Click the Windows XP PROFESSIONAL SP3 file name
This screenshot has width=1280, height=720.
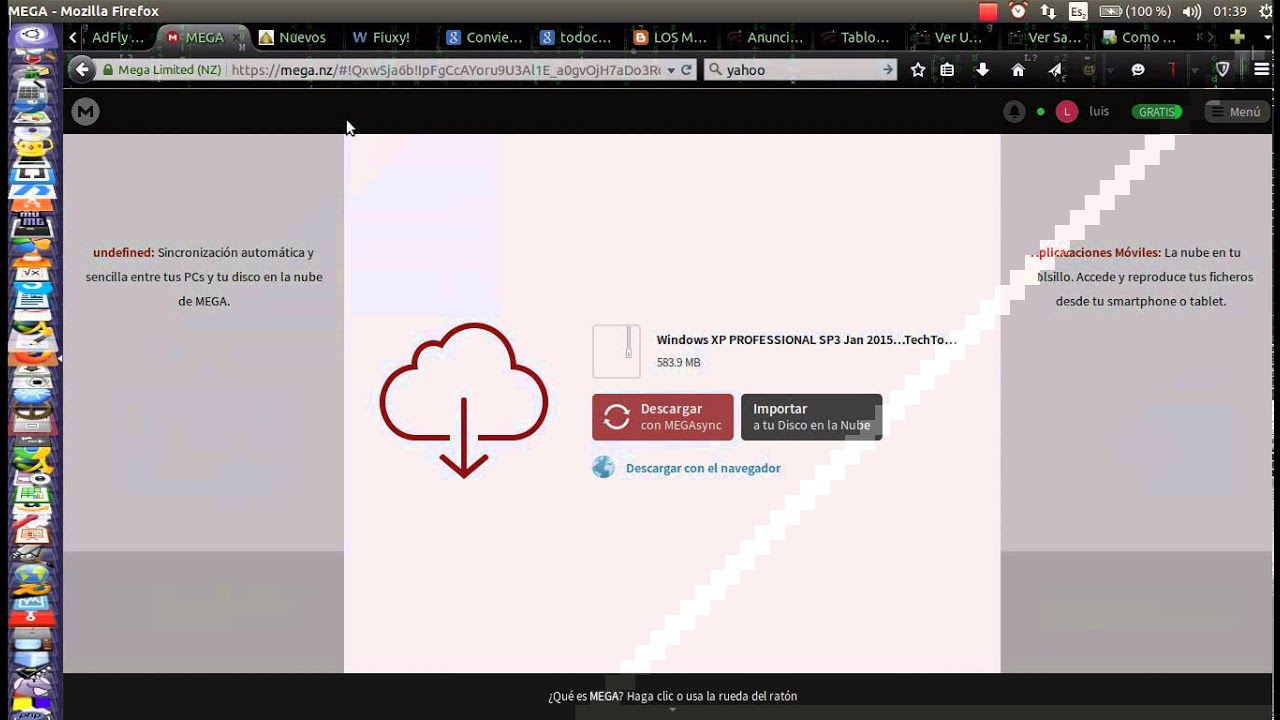pyautogui.click(x=806, y=340)
